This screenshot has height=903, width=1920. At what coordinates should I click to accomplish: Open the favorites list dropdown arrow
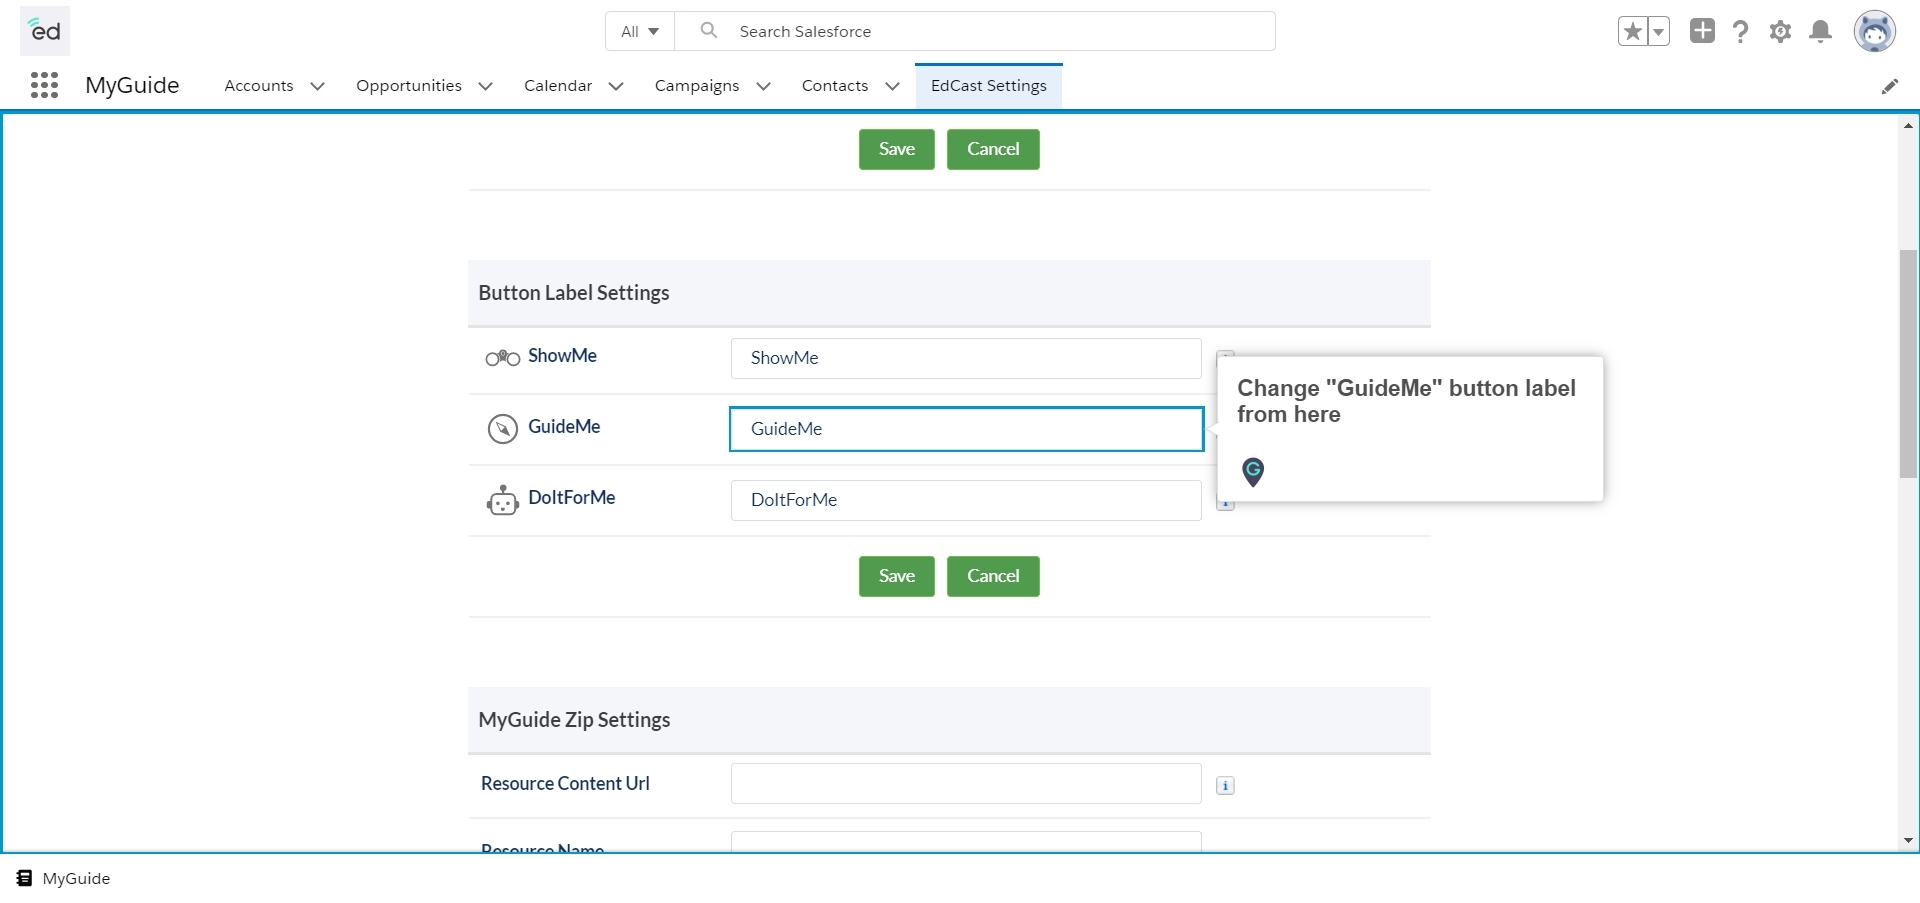pyautogui.click(x=1659, y=31)
